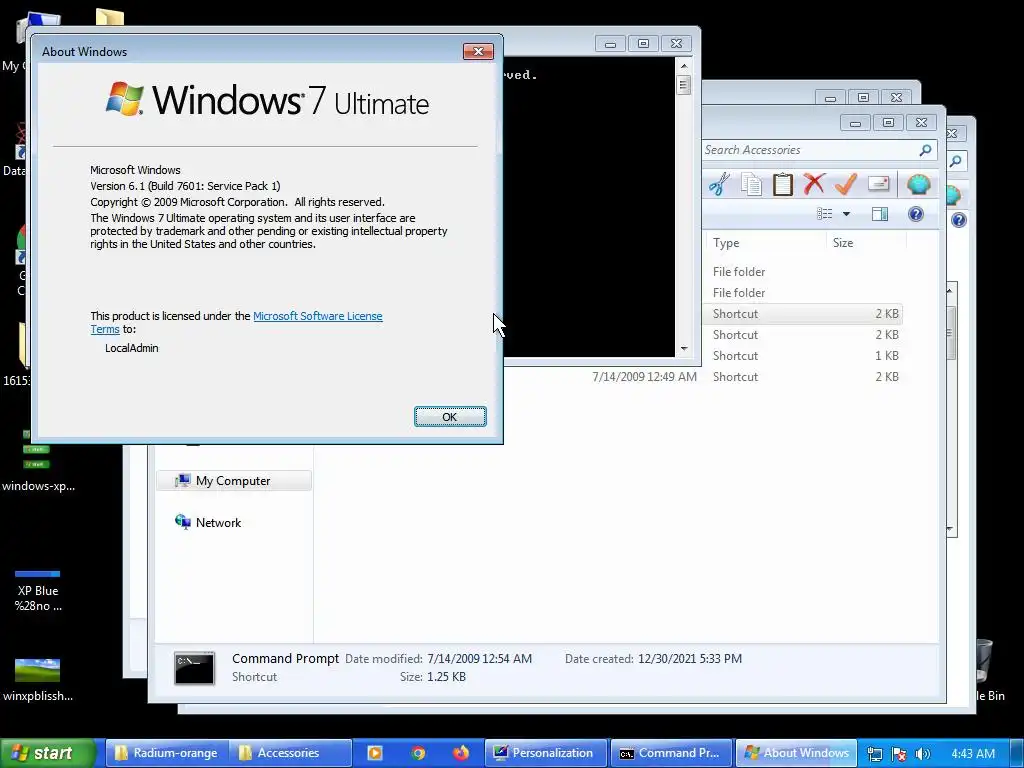Switch to Accessories taskbar button
The image size is (1024, 768).
click(289, 753)
